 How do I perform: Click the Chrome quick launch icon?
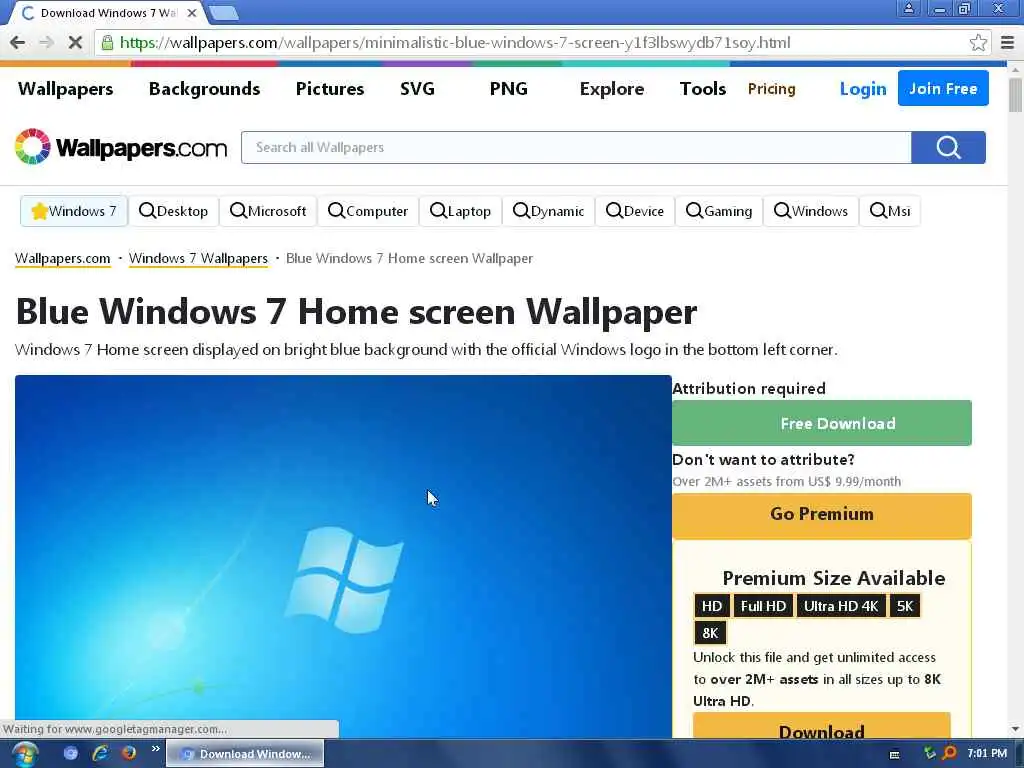71,753
